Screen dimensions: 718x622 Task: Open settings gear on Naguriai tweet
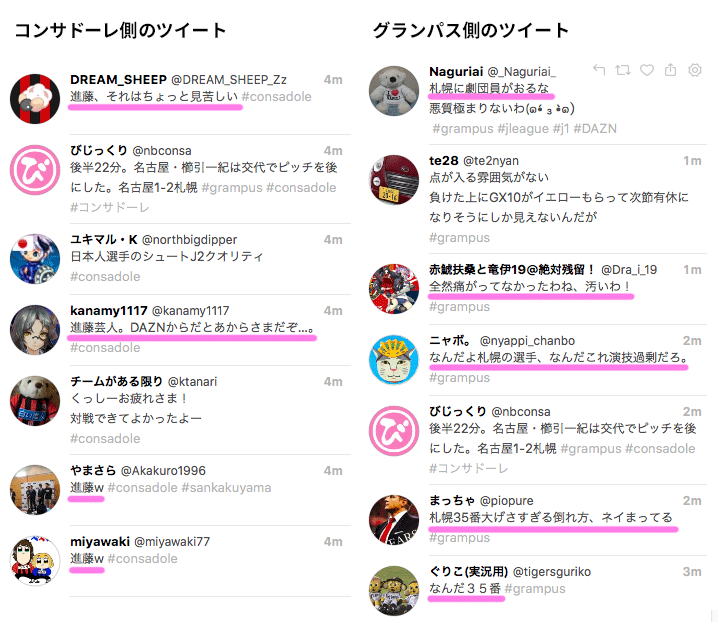(x=695, y=70)
